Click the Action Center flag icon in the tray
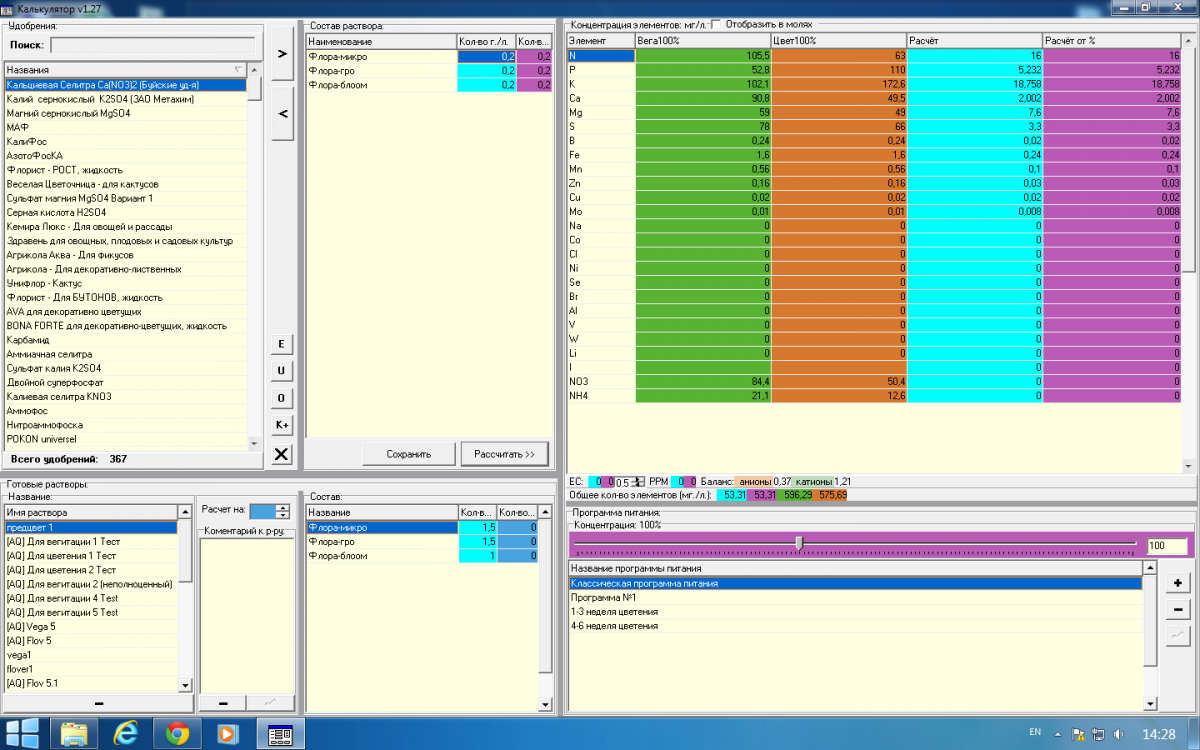 (x=1077, y=734)
